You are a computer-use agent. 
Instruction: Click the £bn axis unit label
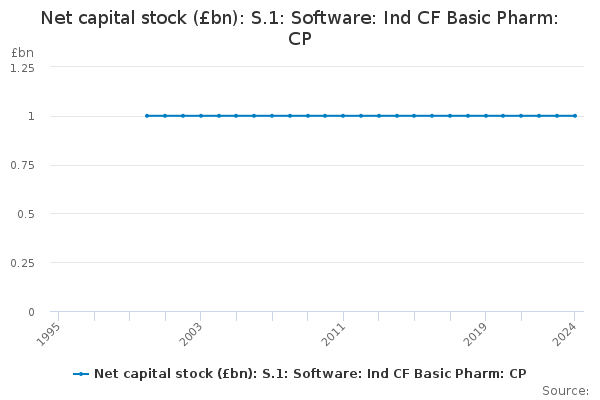pyautogui.click(x=22, y=52)
